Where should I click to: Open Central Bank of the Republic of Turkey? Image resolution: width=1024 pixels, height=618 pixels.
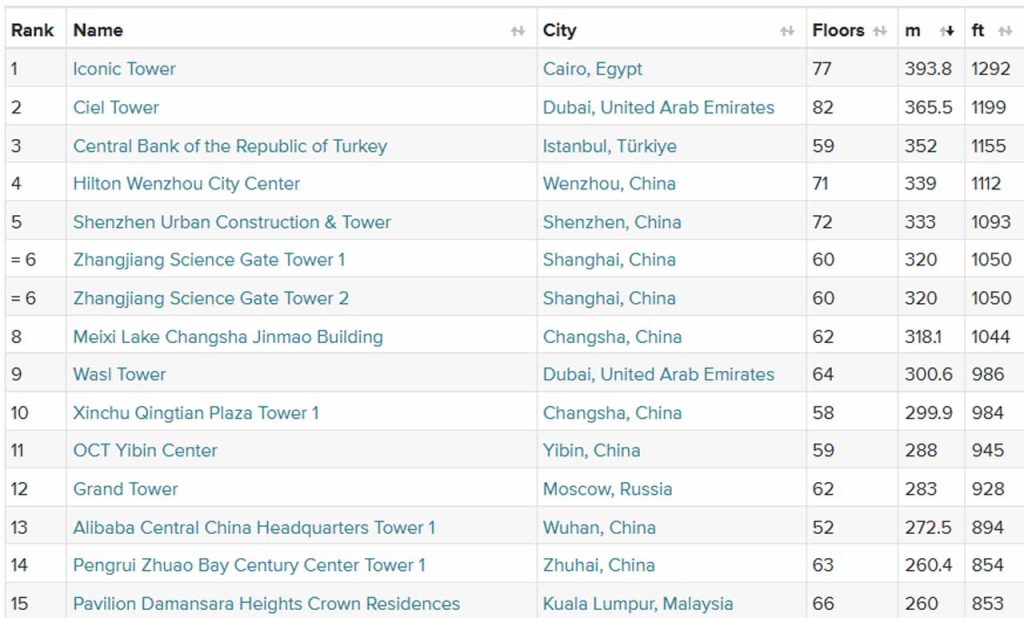230,146
